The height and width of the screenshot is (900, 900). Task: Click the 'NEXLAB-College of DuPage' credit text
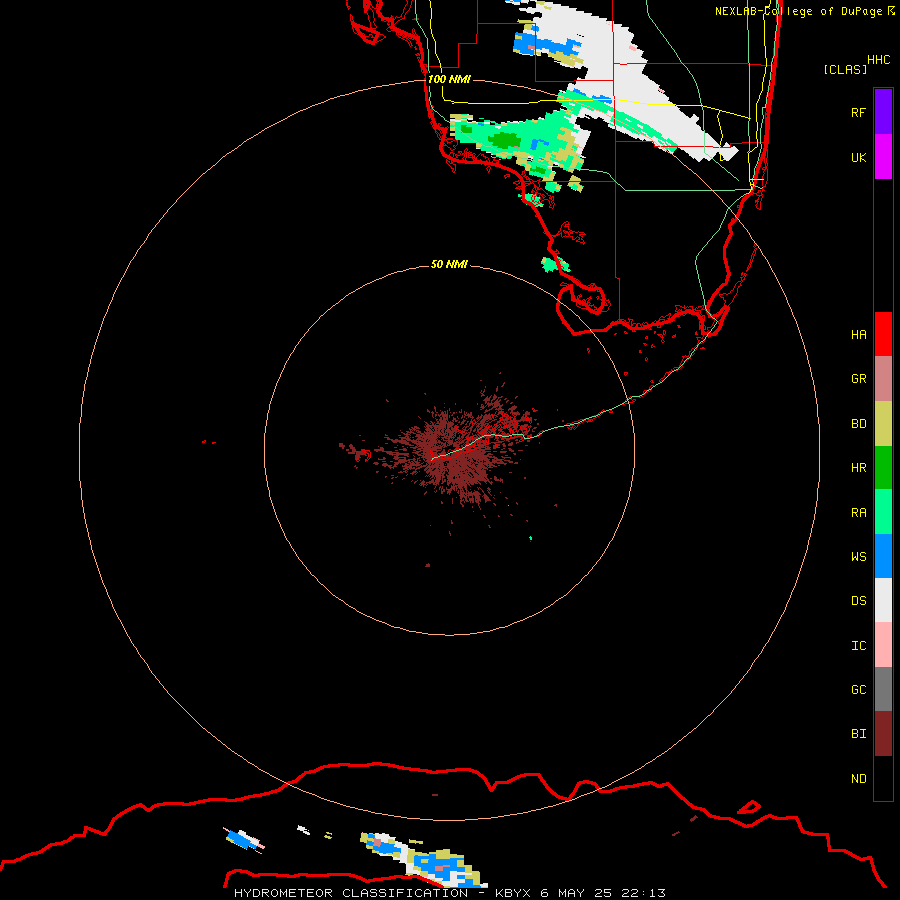(x=799, y=11)
